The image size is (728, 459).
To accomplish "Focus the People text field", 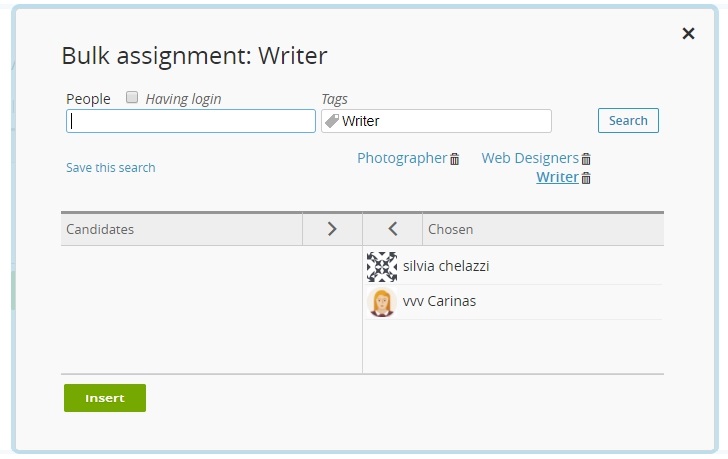I will (x=190, y=121).
